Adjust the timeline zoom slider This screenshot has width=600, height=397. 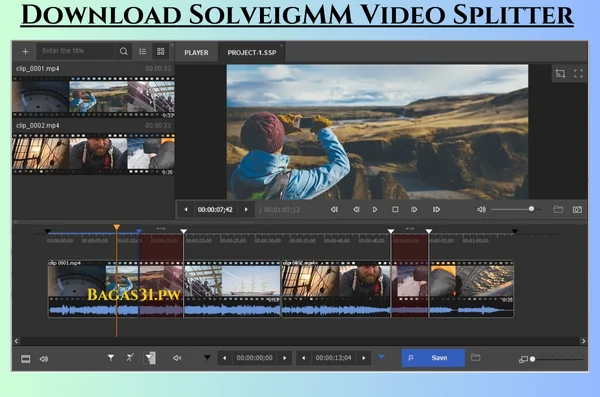pyautogui.click(x=557, y=359)
